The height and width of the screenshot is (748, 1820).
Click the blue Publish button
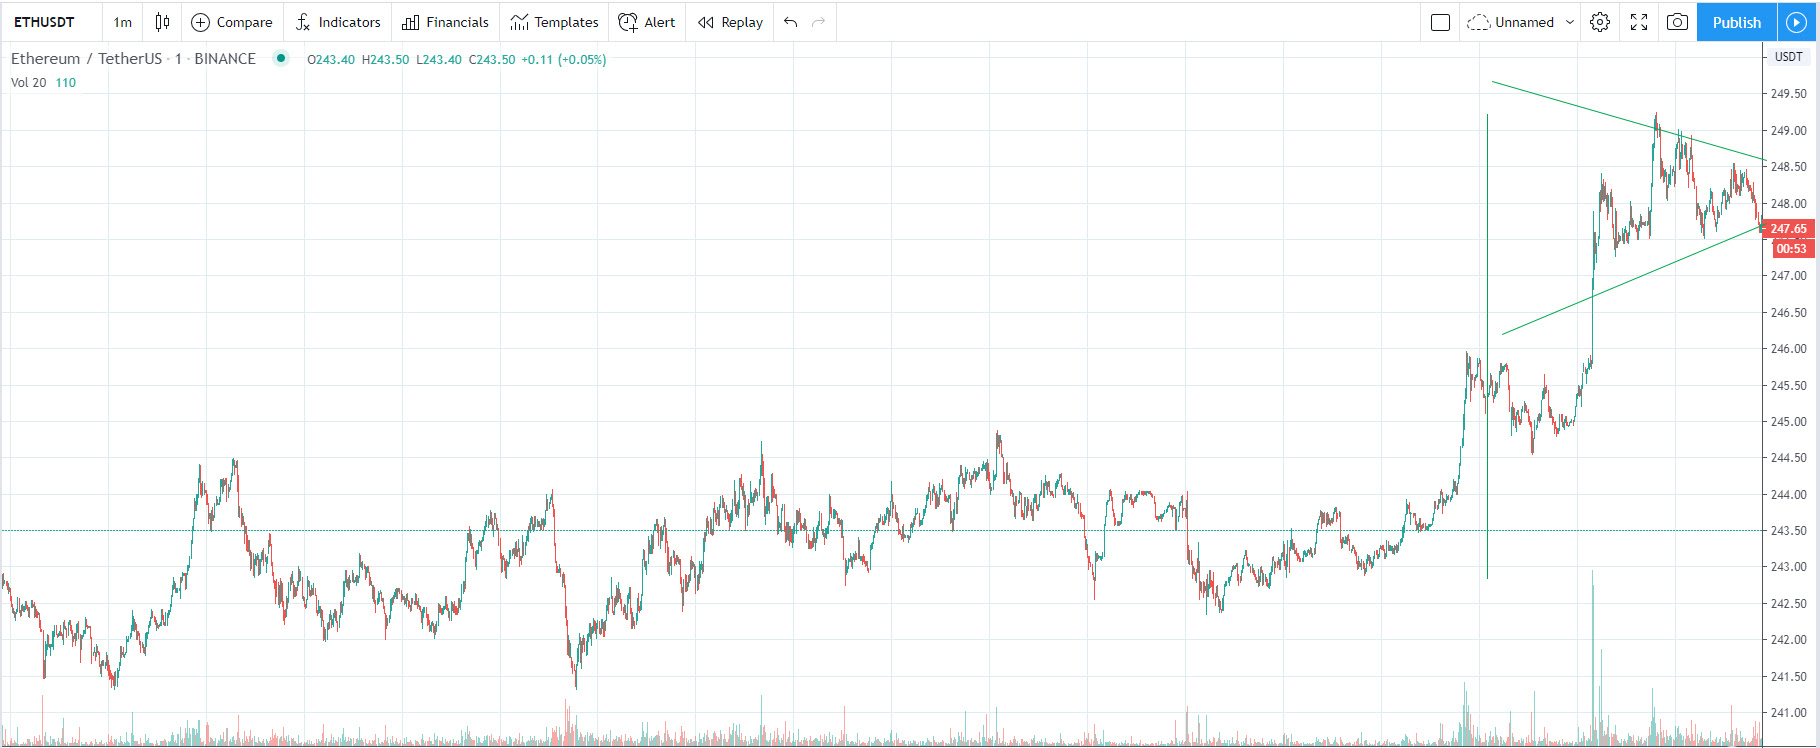pos(1736,22)
